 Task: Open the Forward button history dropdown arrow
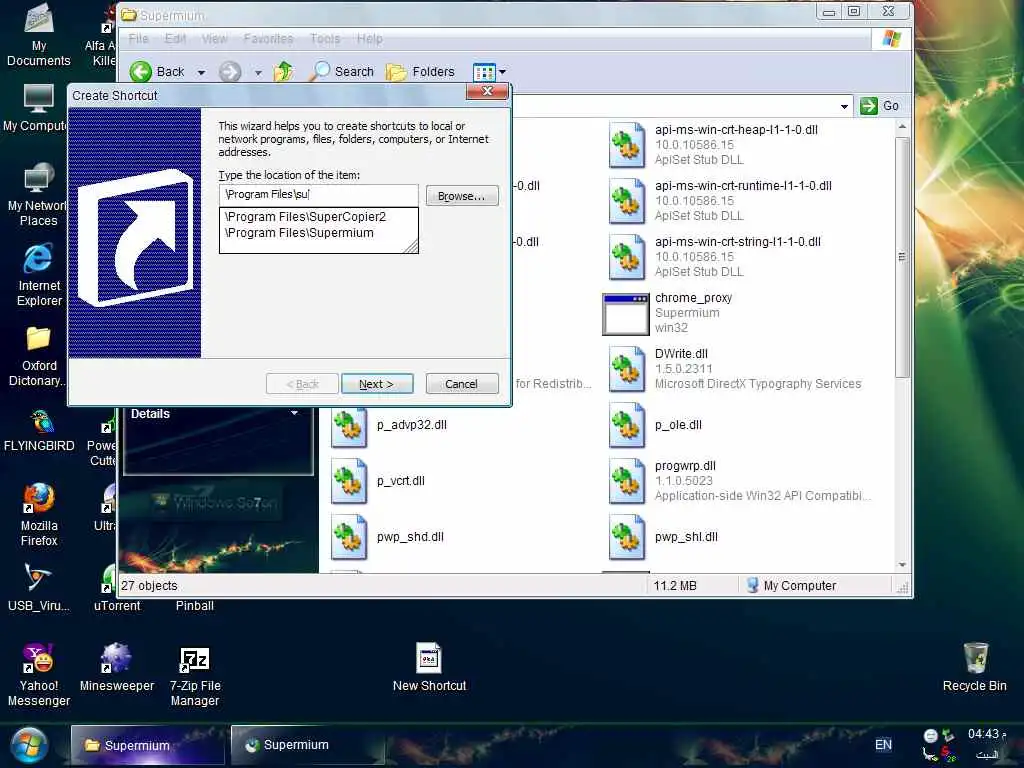[x=258, y=72]
